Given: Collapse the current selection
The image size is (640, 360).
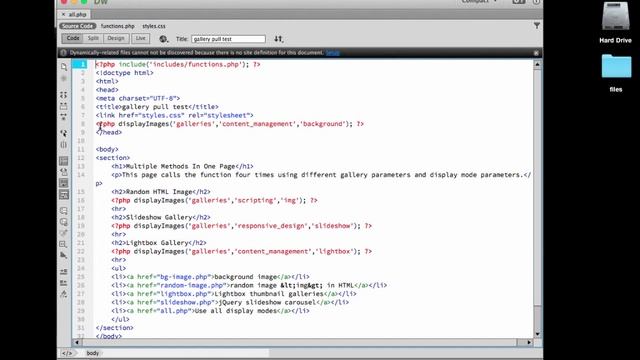Looking at the screenshot, I should point(64,106).
